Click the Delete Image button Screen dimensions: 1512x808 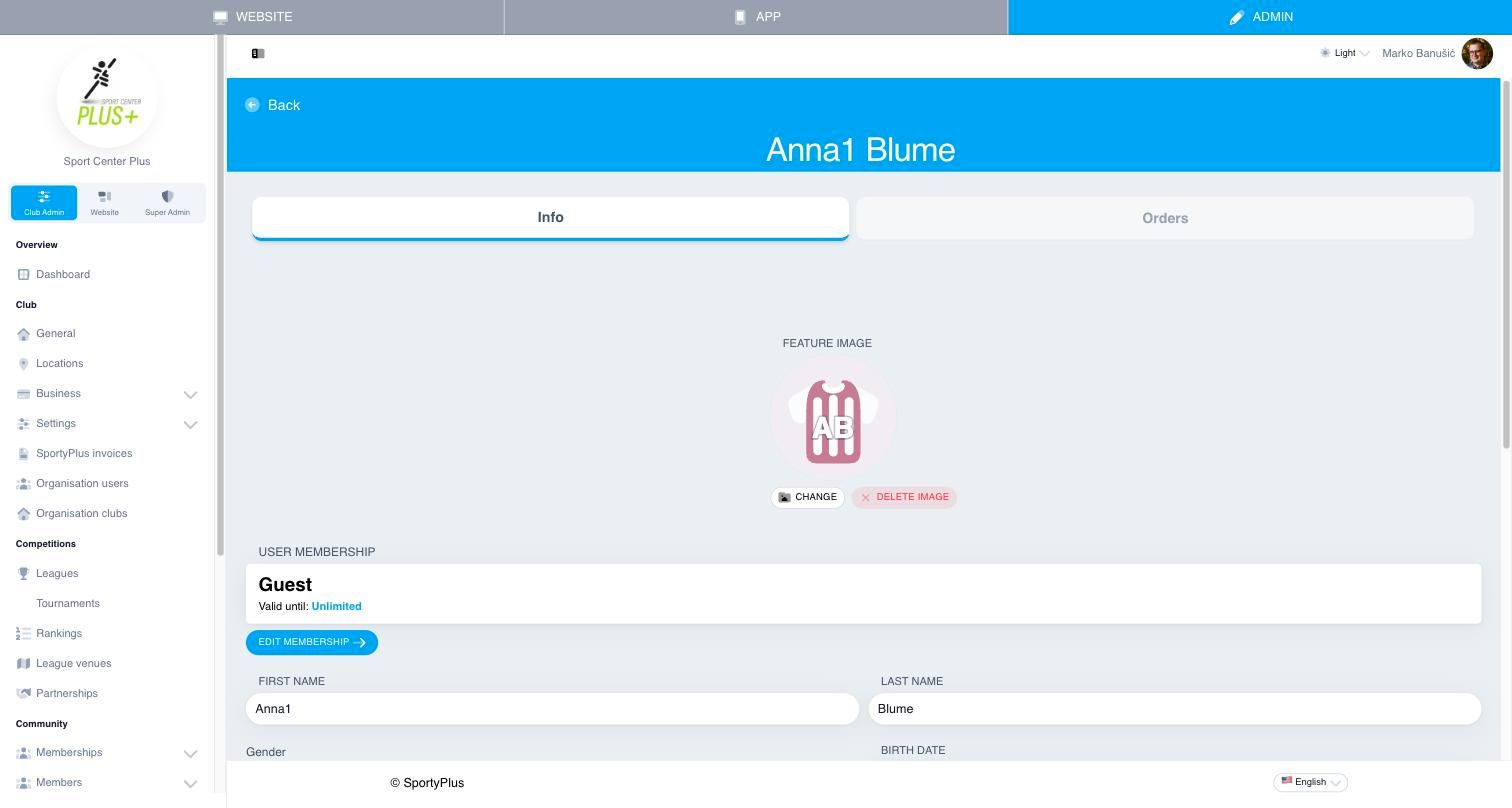tap(904, 497)
